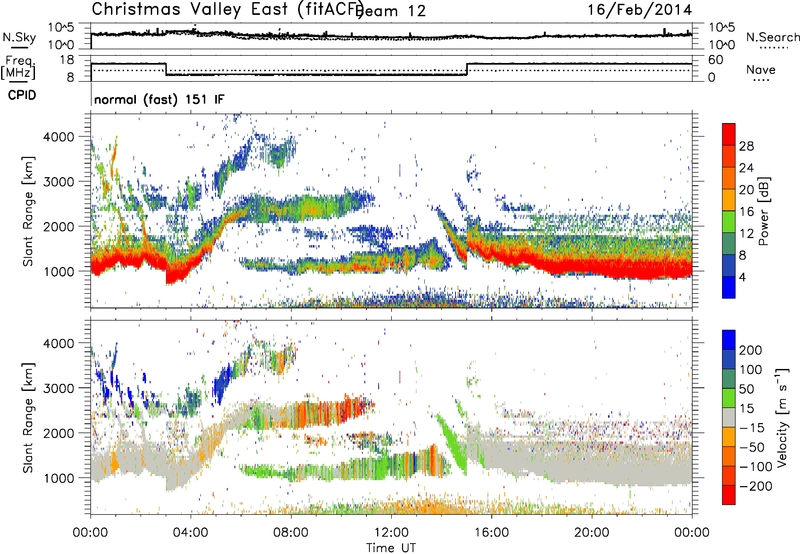800x554 pixels.
Task: Click the '16:00' time axis tick
Action: 492,533
